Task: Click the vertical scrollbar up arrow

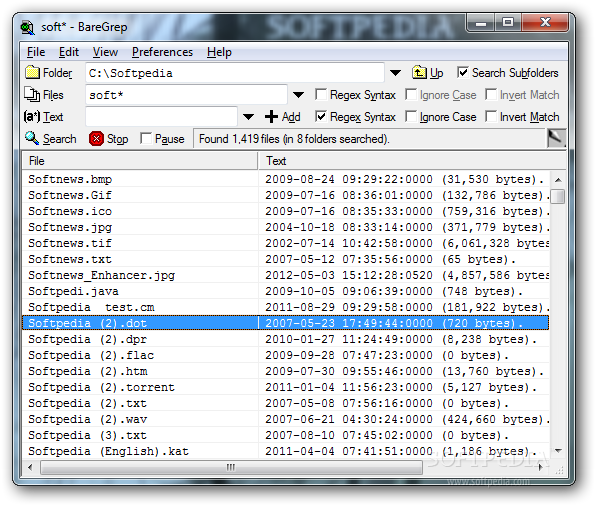Action: coord(558,179)
